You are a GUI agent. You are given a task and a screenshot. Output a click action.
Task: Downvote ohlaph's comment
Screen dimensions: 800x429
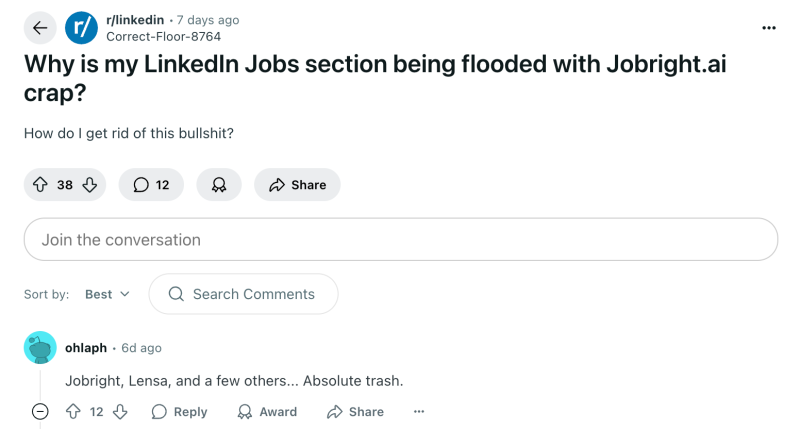pos(120,412)
